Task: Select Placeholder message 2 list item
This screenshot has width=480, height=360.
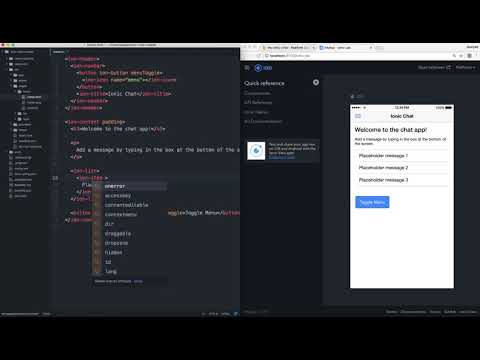Action: click(x=401, y=168)
